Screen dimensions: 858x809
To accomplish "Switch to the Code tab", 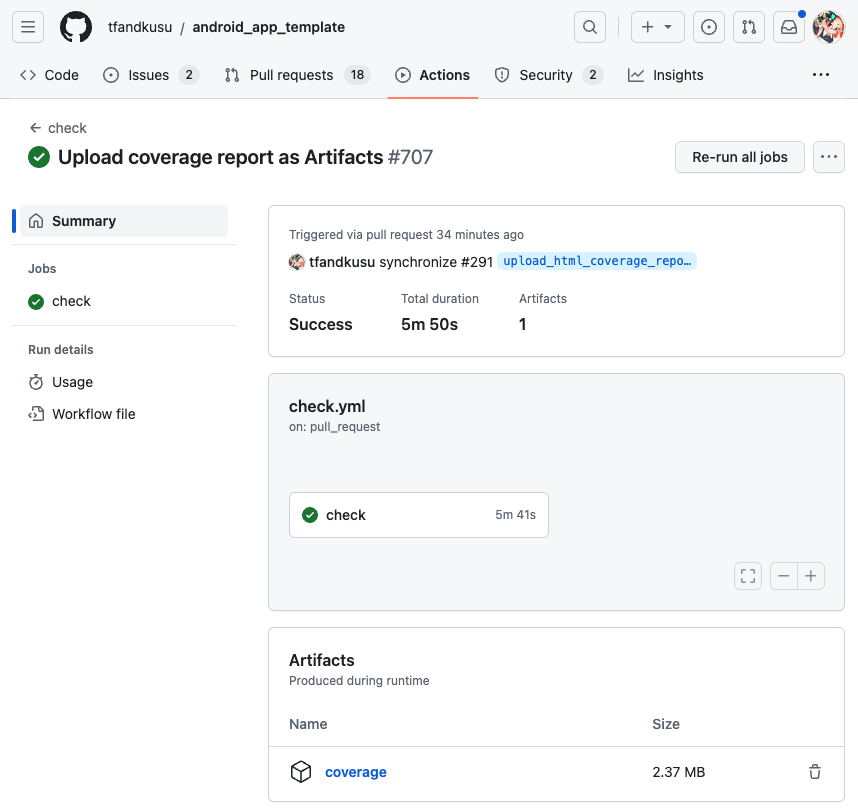I will [49, 75].
